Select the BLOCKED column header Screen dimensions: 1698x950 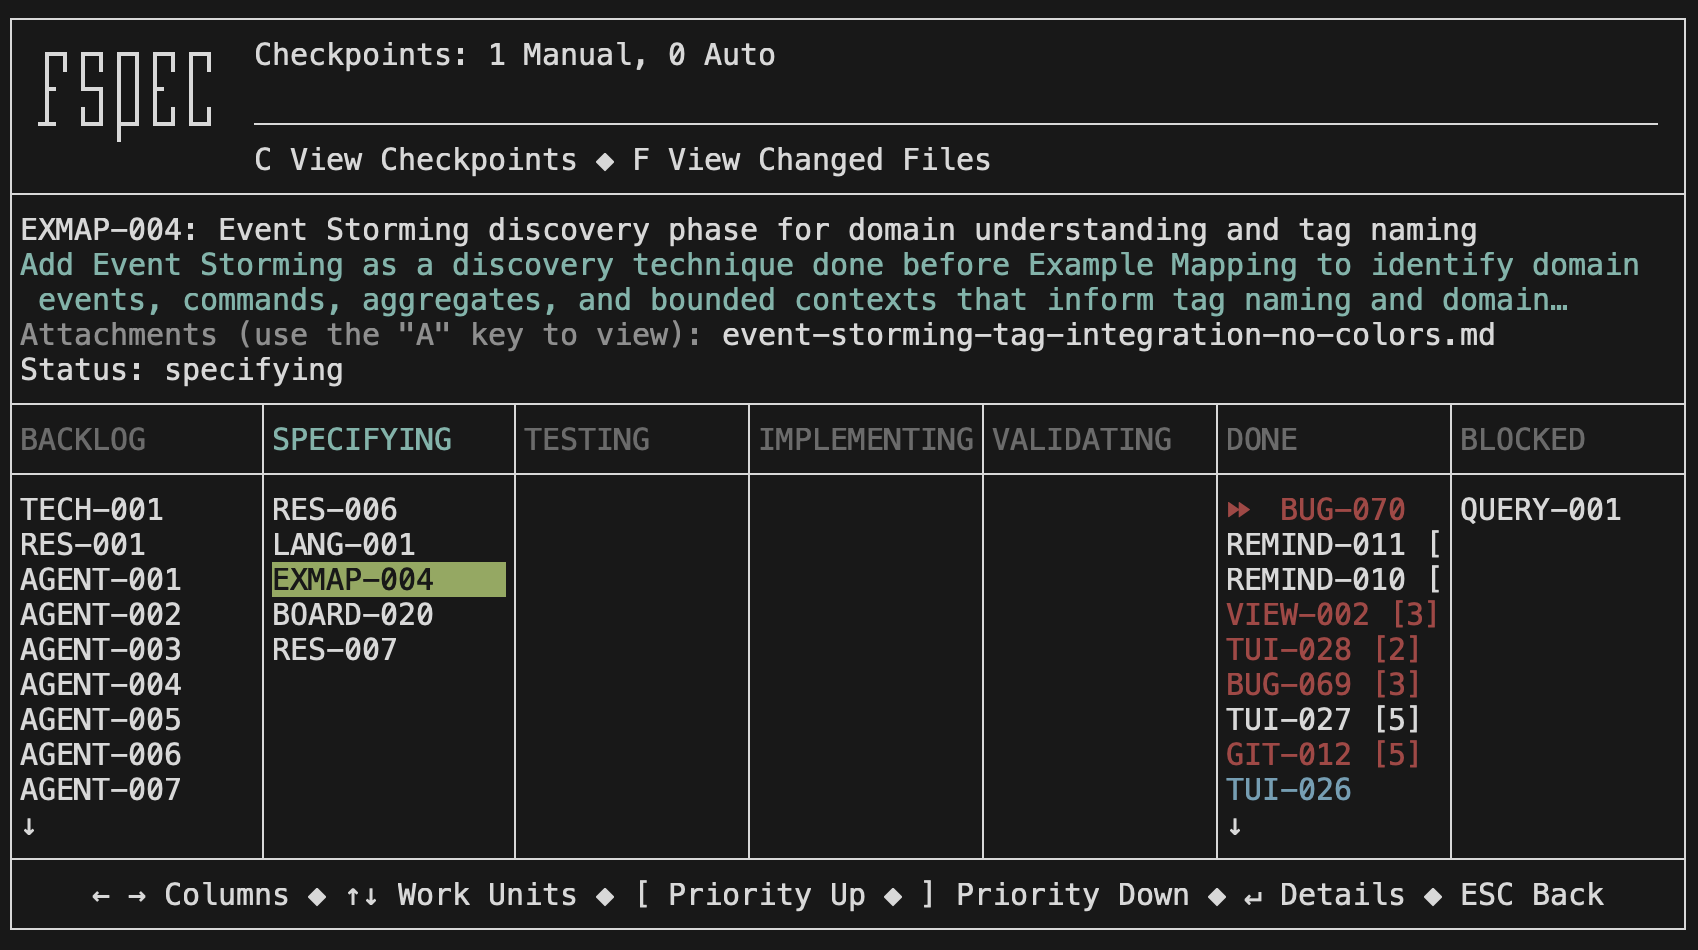click(1522, 440)
